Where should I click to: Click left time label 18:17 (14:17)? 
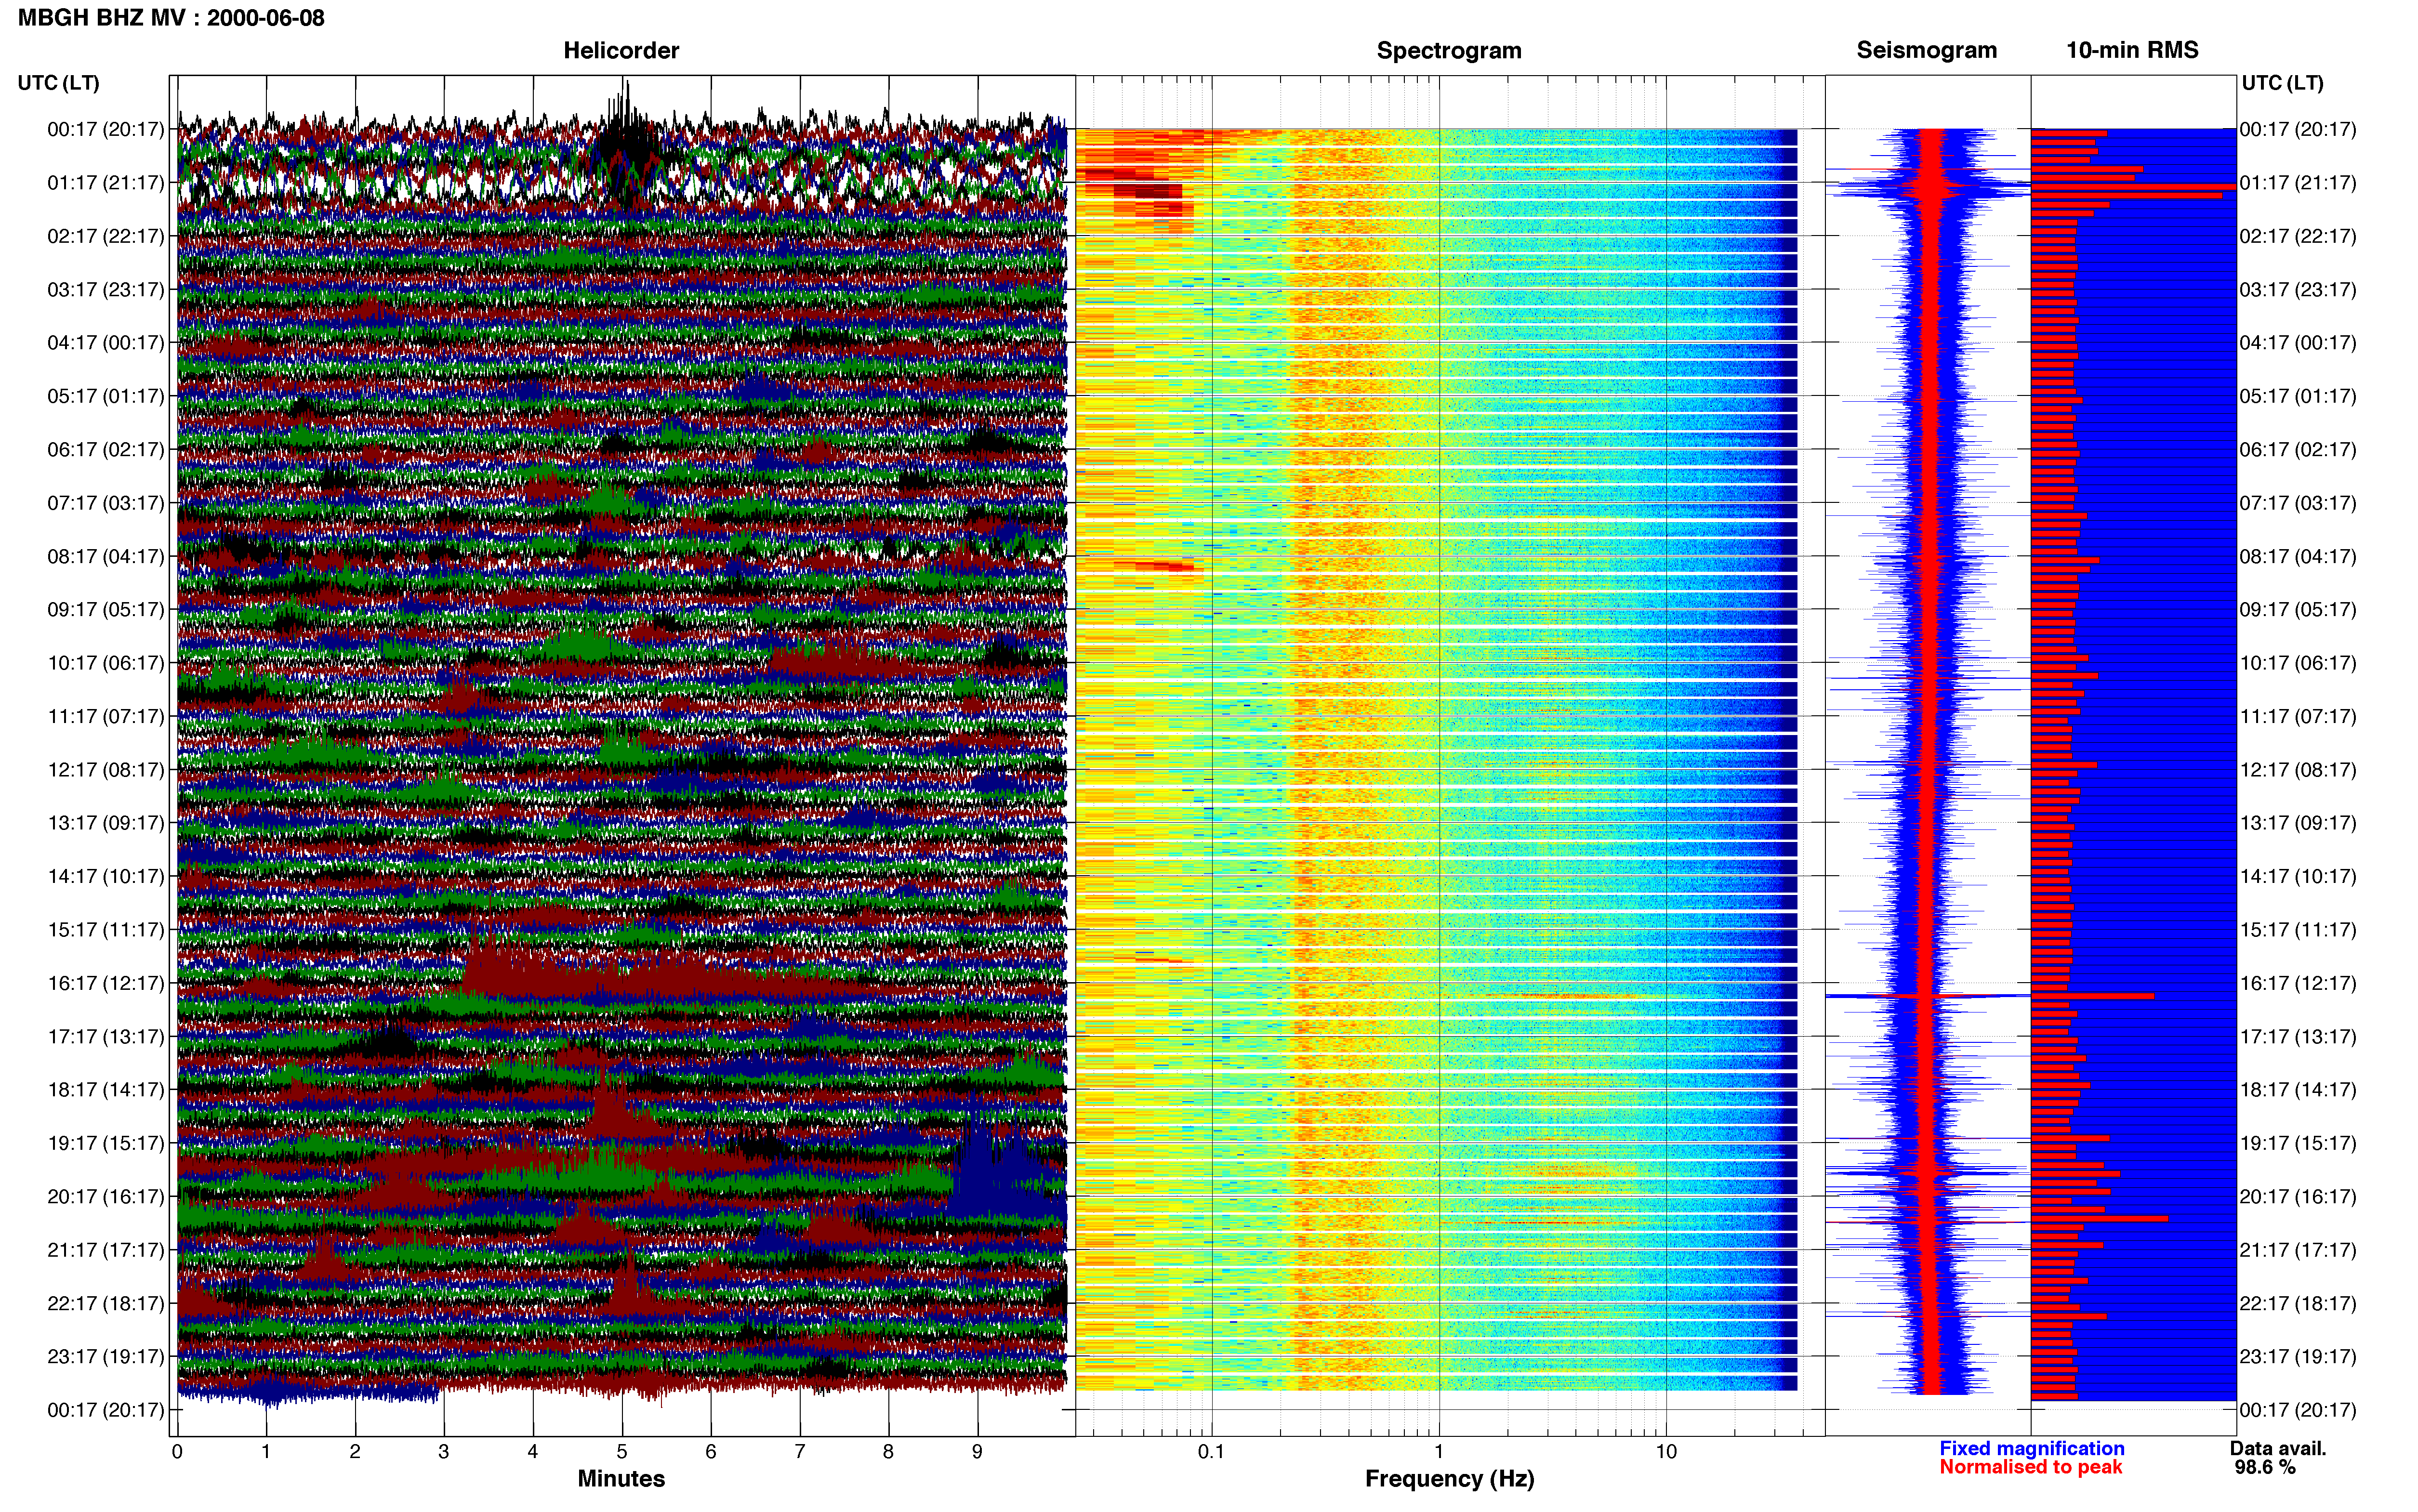coord(106,1089)
